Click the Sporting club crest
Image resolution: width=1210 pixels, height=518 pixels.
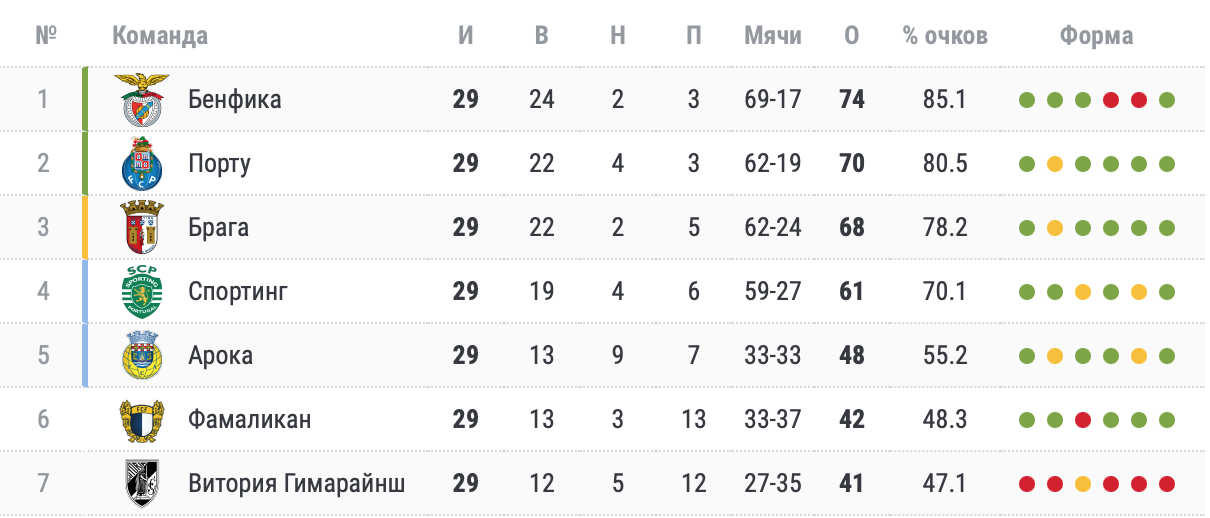[x=142, y=292]
